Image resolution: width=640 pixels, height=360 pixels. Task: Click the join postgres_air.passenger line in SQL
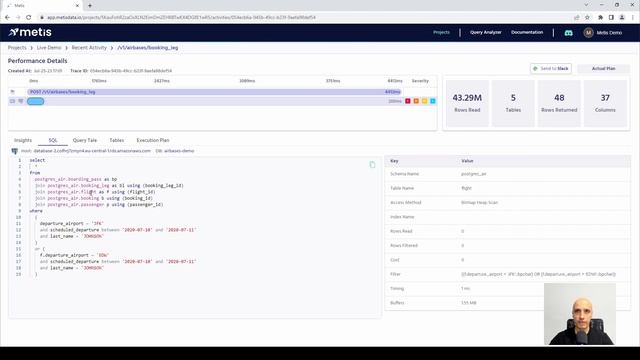tap(99, 204)
